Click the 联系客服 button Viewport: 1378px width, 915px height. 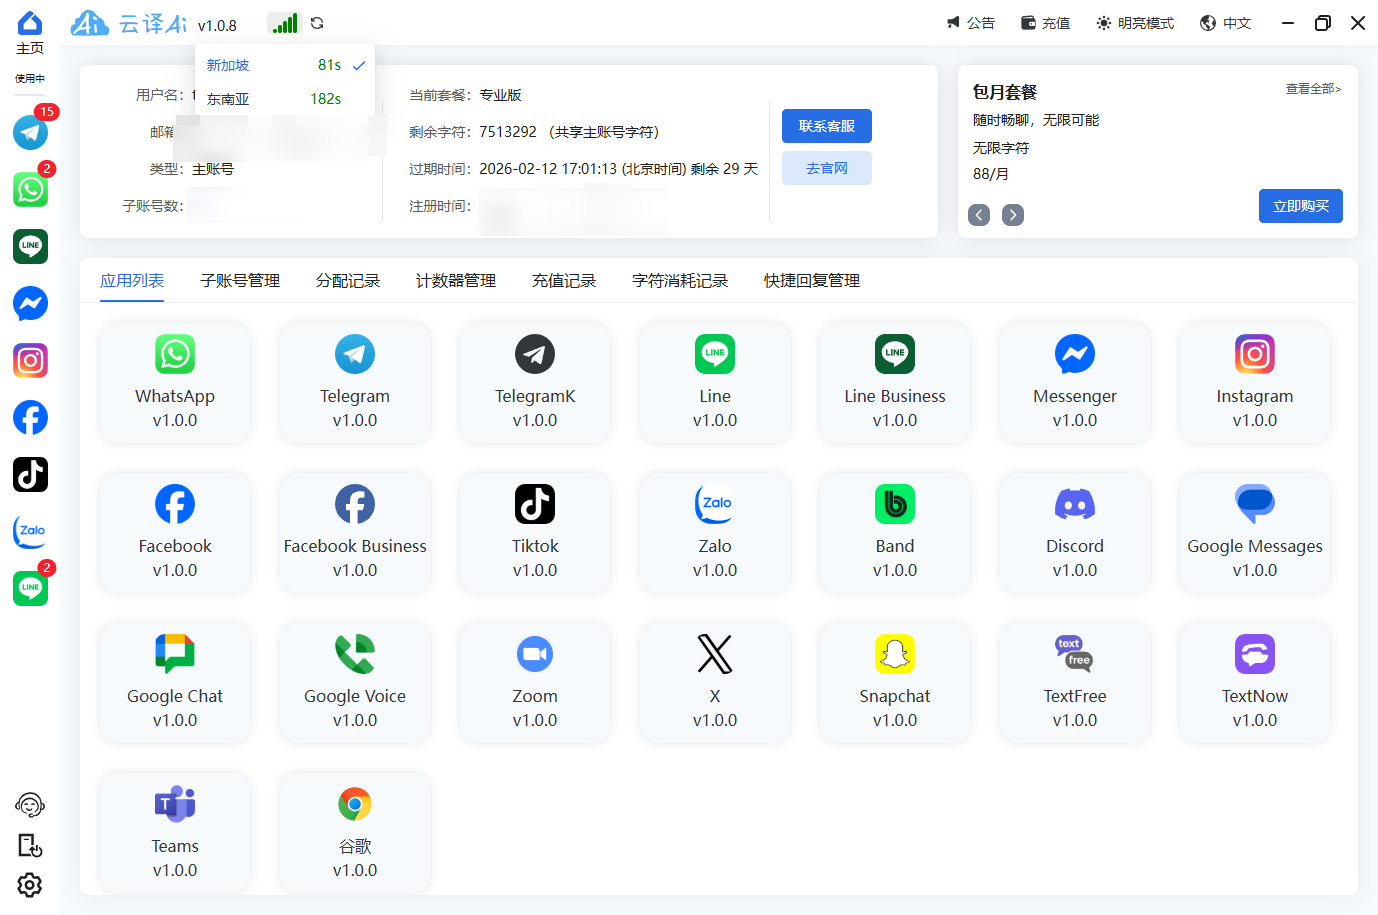click(826, 125)
